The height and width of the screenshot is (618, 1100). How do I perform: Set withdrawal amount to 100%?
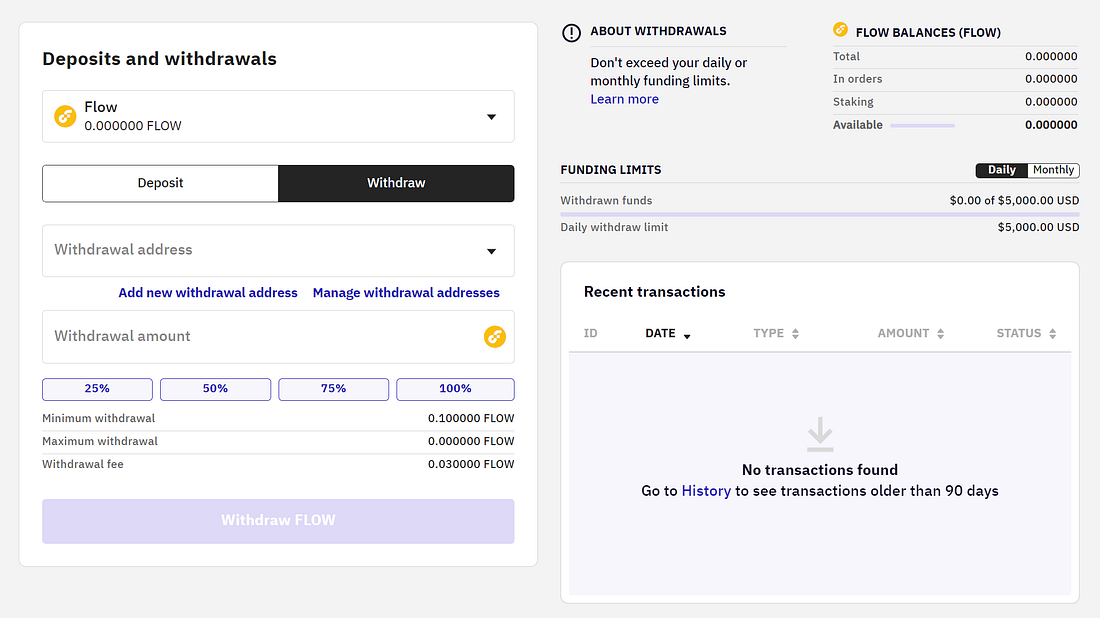tap(455, 389)
